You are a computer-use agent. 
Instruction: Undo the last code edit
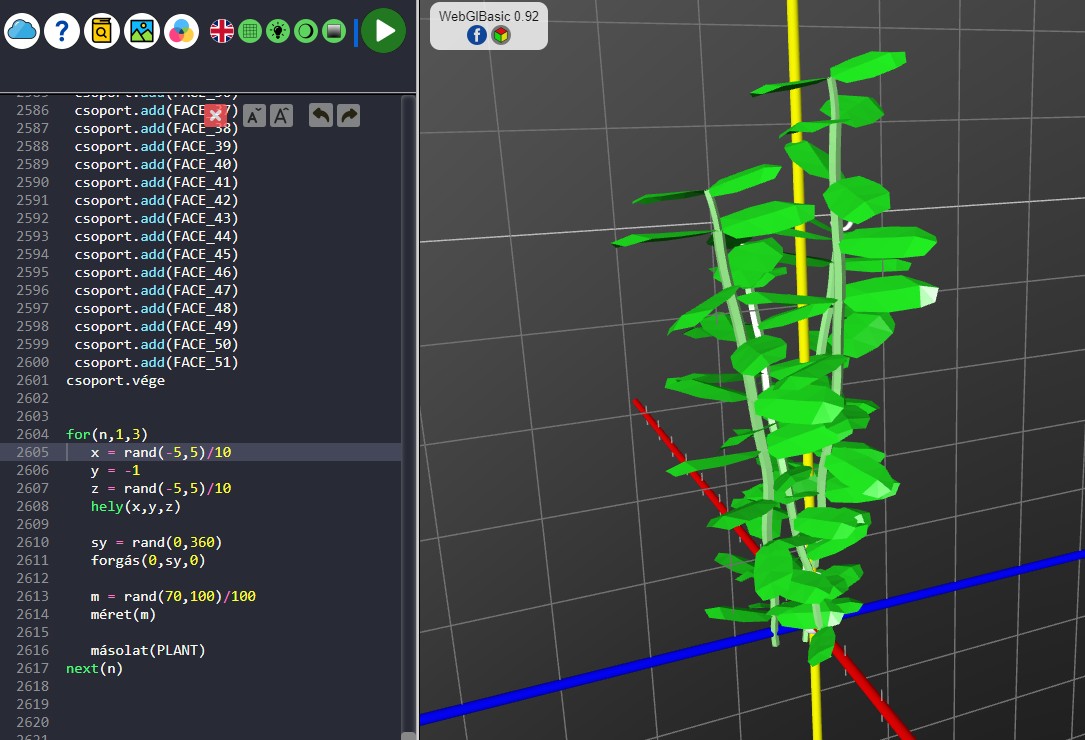(x=321, y=115)
